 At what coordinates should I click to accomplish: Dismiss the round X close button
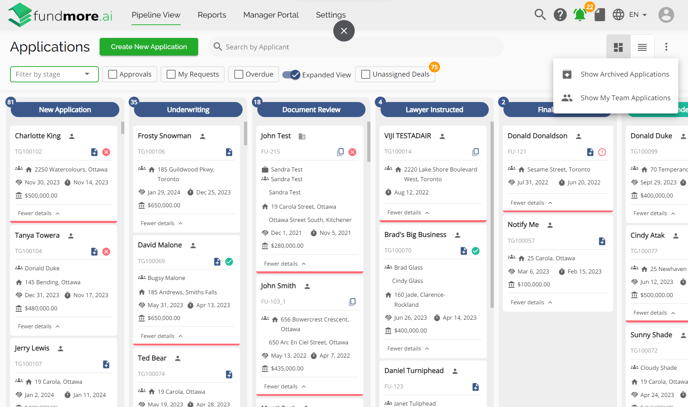click(x=344, y=31)
